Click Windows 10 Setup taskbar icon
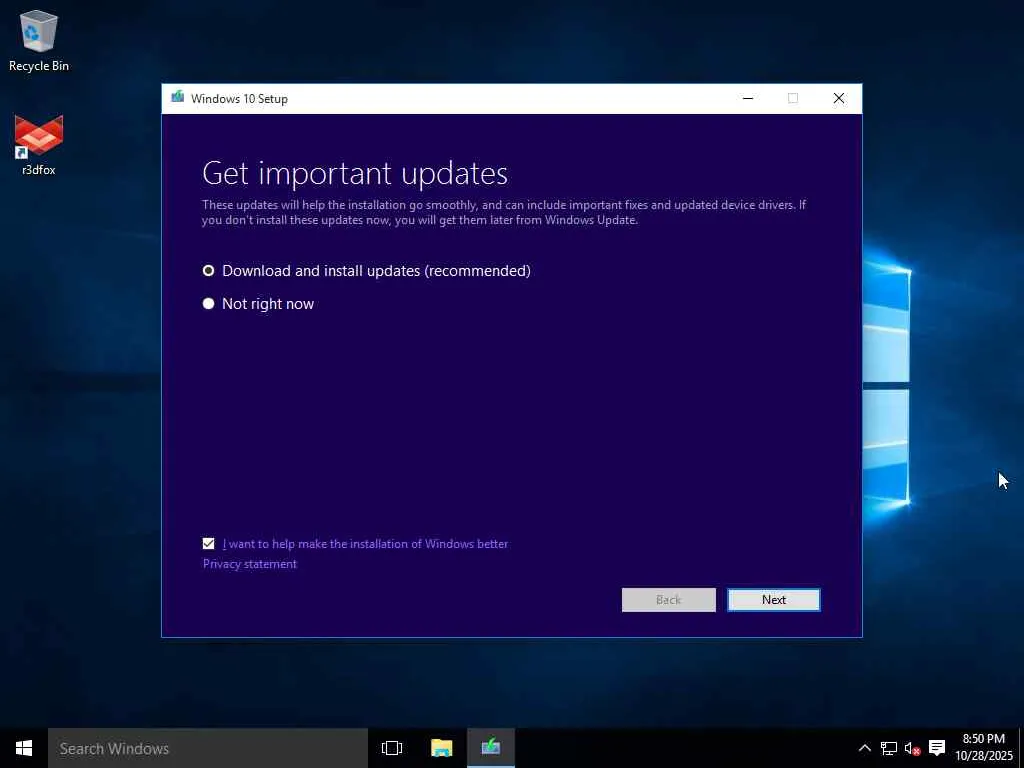The image size is (1024, 768). (x=491, y=748)
